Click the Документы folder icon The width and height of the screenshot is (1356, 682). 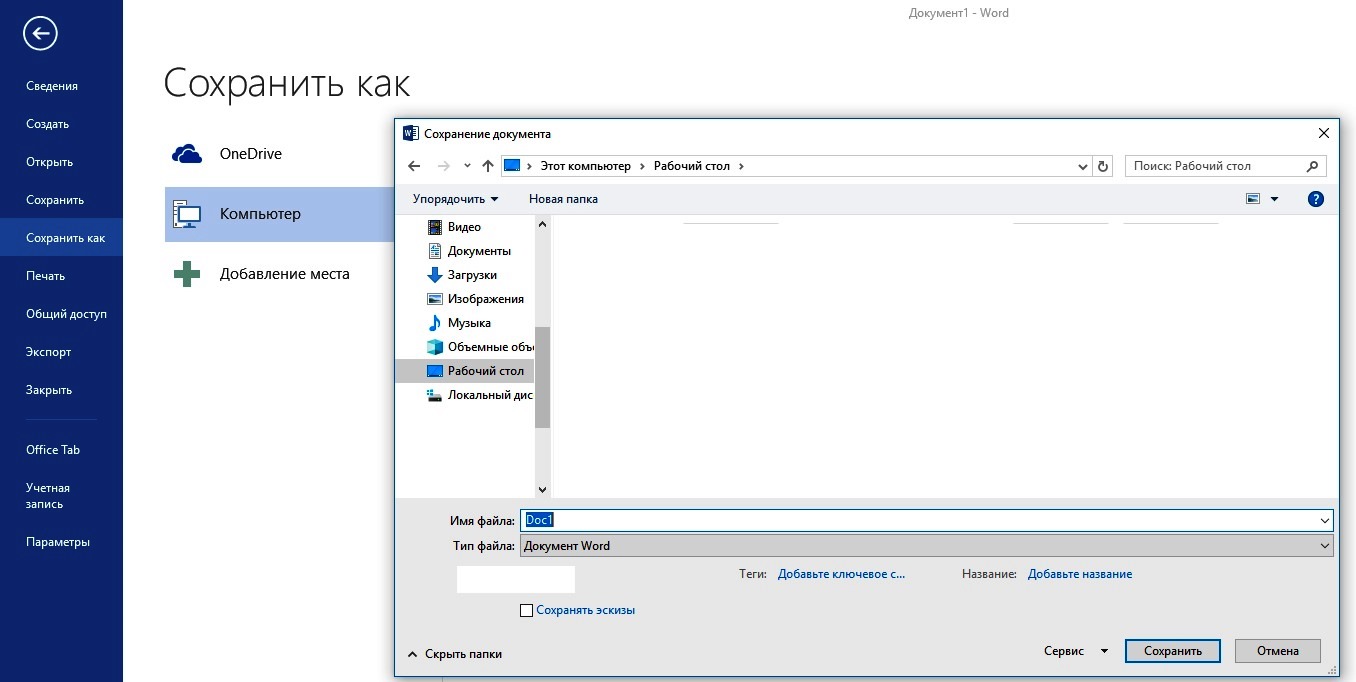click(434, 251)
